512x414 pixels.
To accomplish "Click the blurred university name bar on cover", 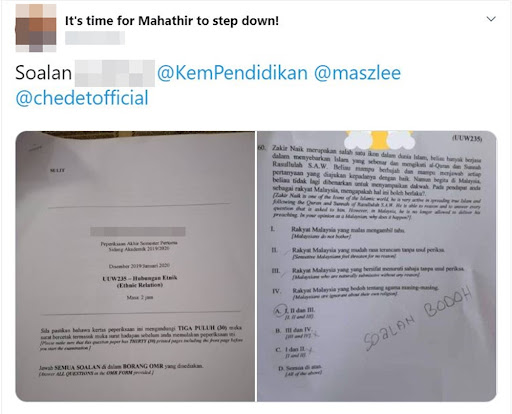I will 138,232.
